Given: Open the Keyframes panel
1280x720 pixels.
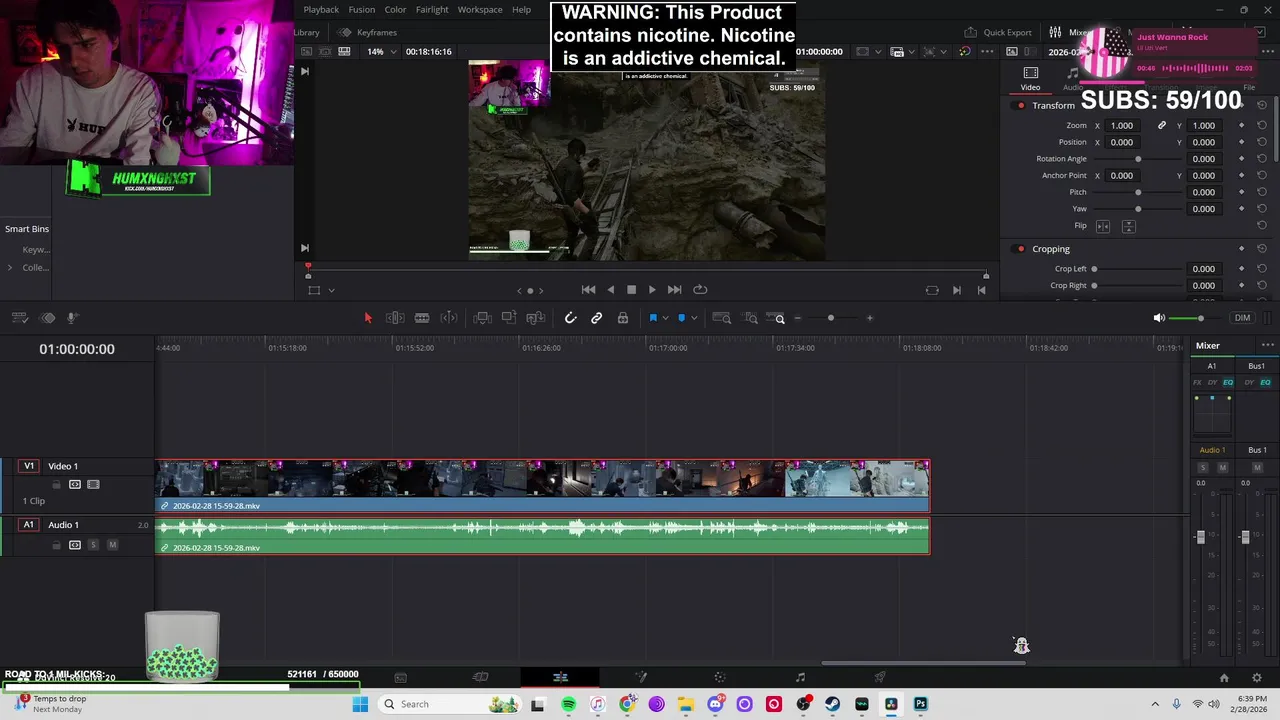Looking at the screenshot, I should click(x=368, y=32).
